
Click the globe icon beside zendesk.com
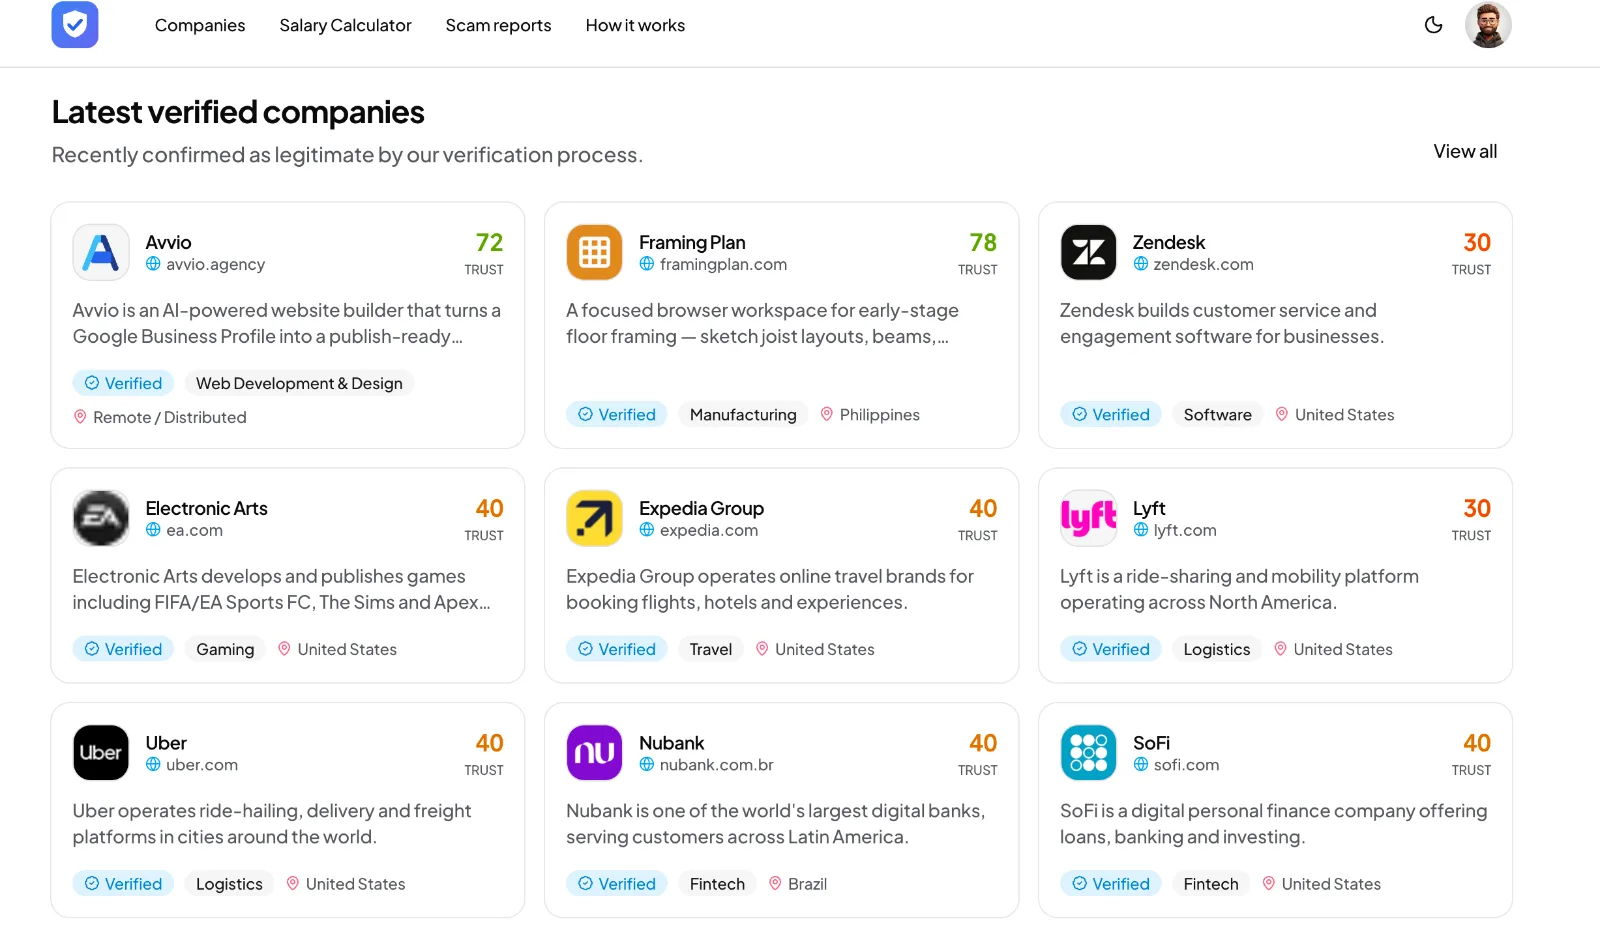click(x=1141, y=264)
